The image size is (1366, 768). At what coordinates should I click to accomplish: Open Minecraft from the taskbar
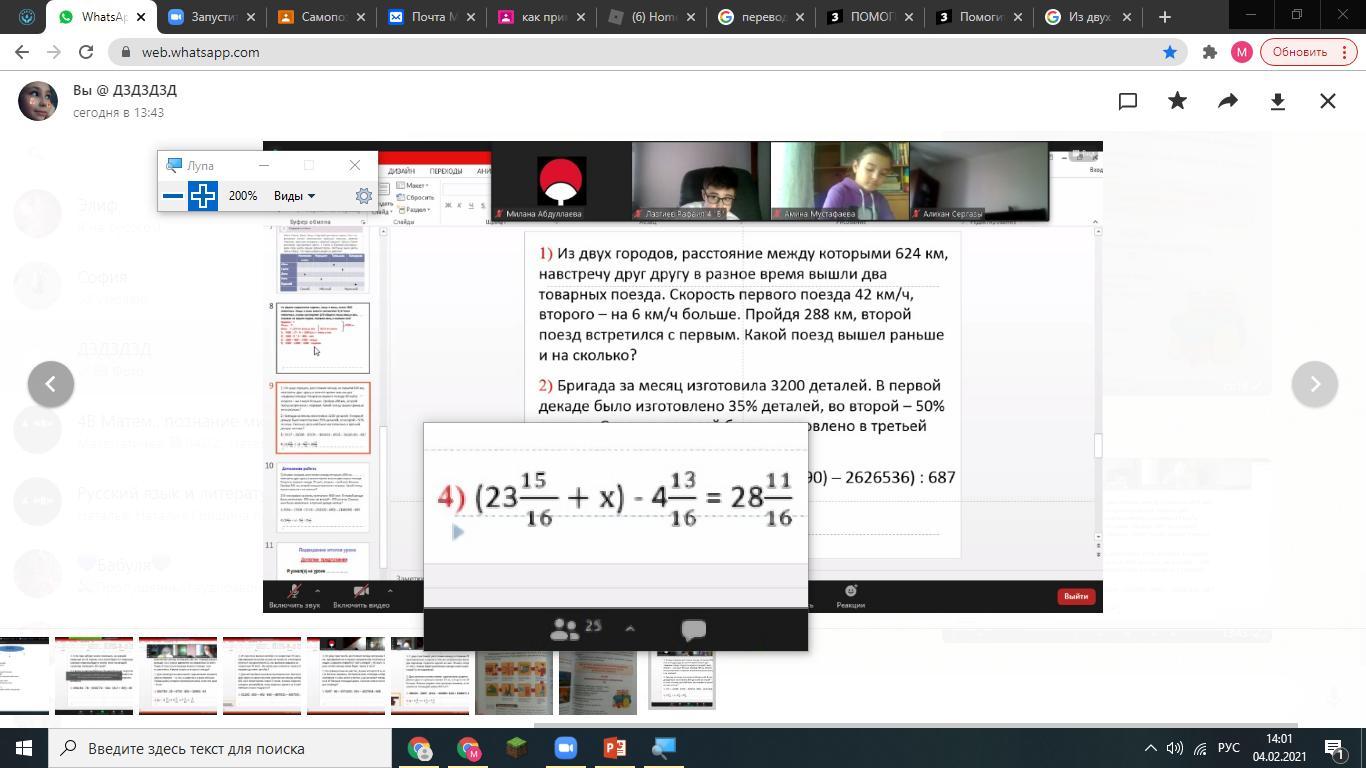pyautogui.click(x=516, y=748)
